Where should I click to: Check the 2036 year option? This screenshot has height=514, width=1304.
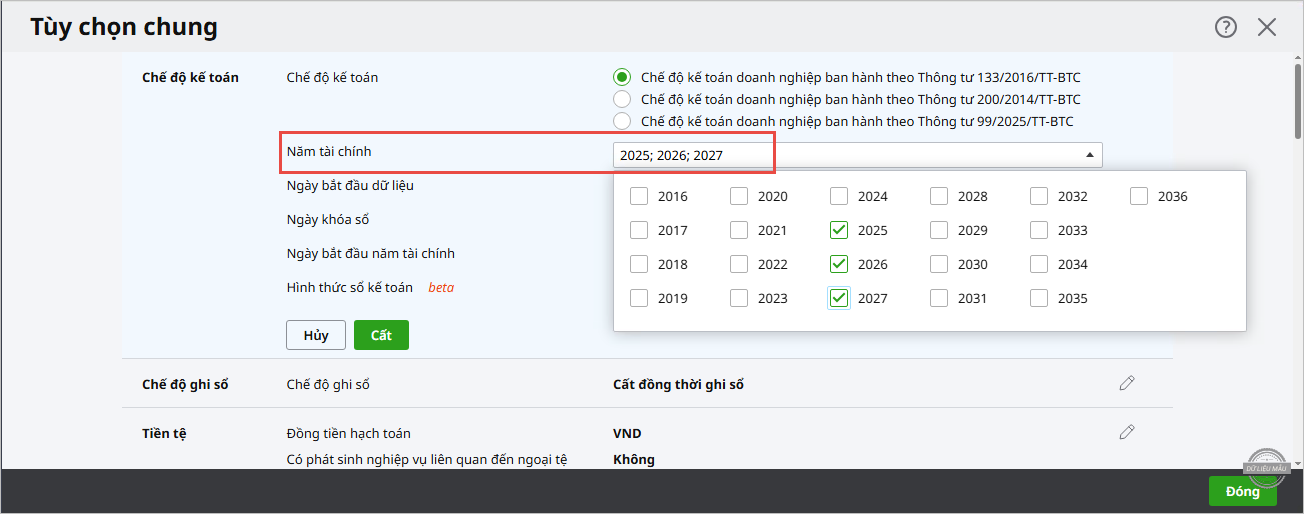tap(1139, 196)
